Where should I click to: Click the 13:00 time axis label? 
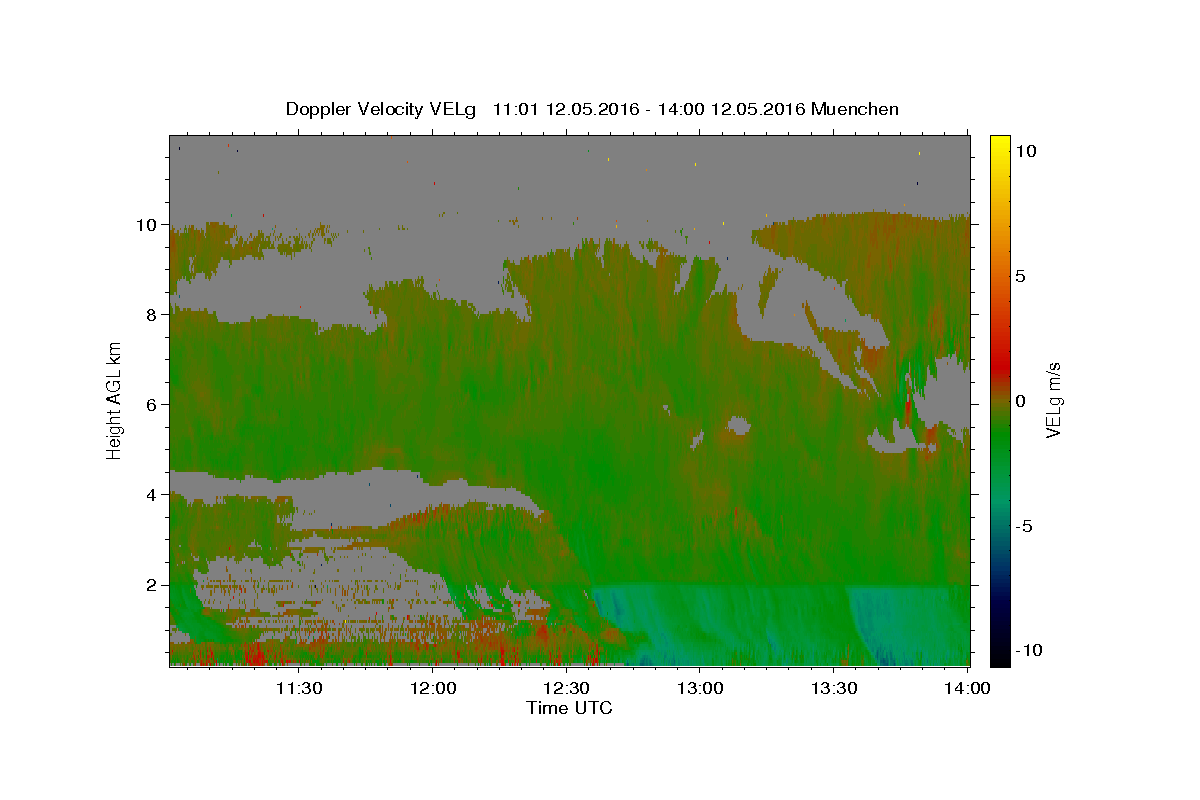click(700, 688)
